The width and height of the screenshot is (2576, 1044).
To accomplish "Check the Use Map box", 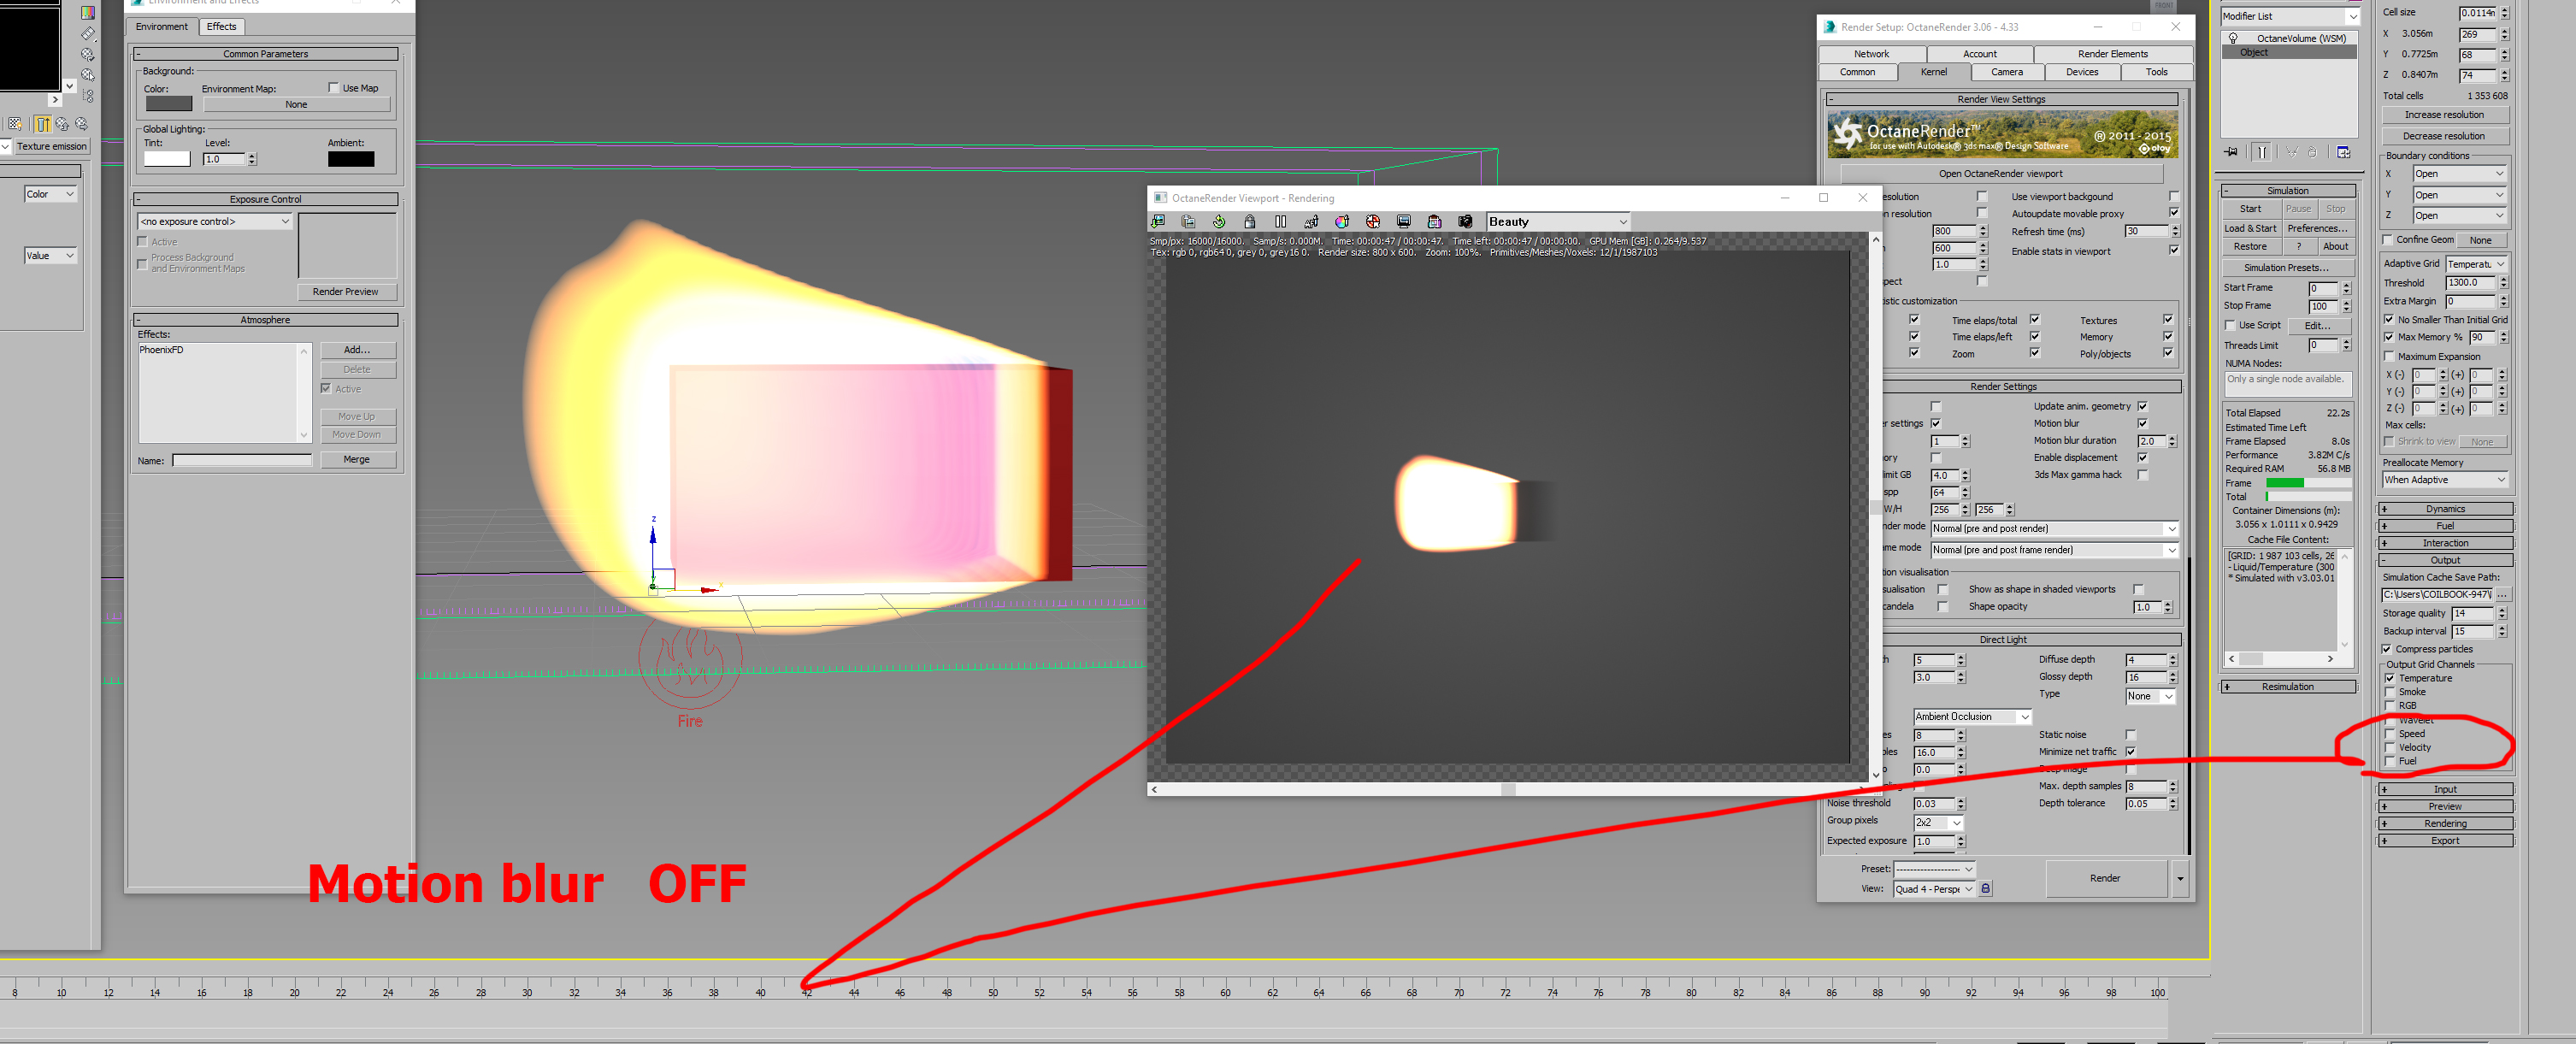I will coord(334,88).
